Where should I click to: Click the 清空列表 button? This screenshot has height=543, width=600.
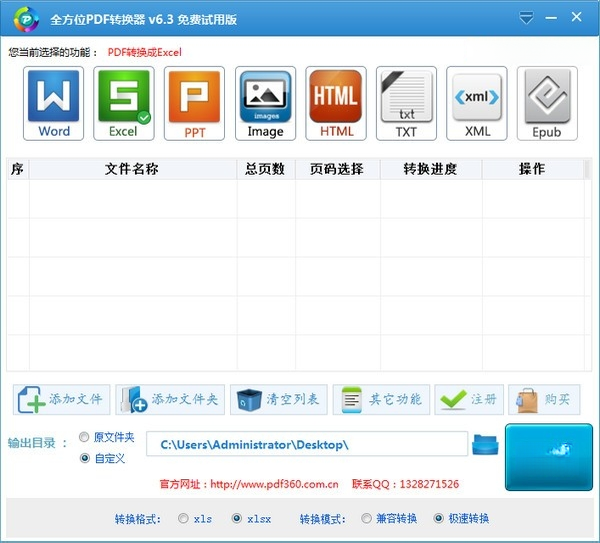click(279, 400)
